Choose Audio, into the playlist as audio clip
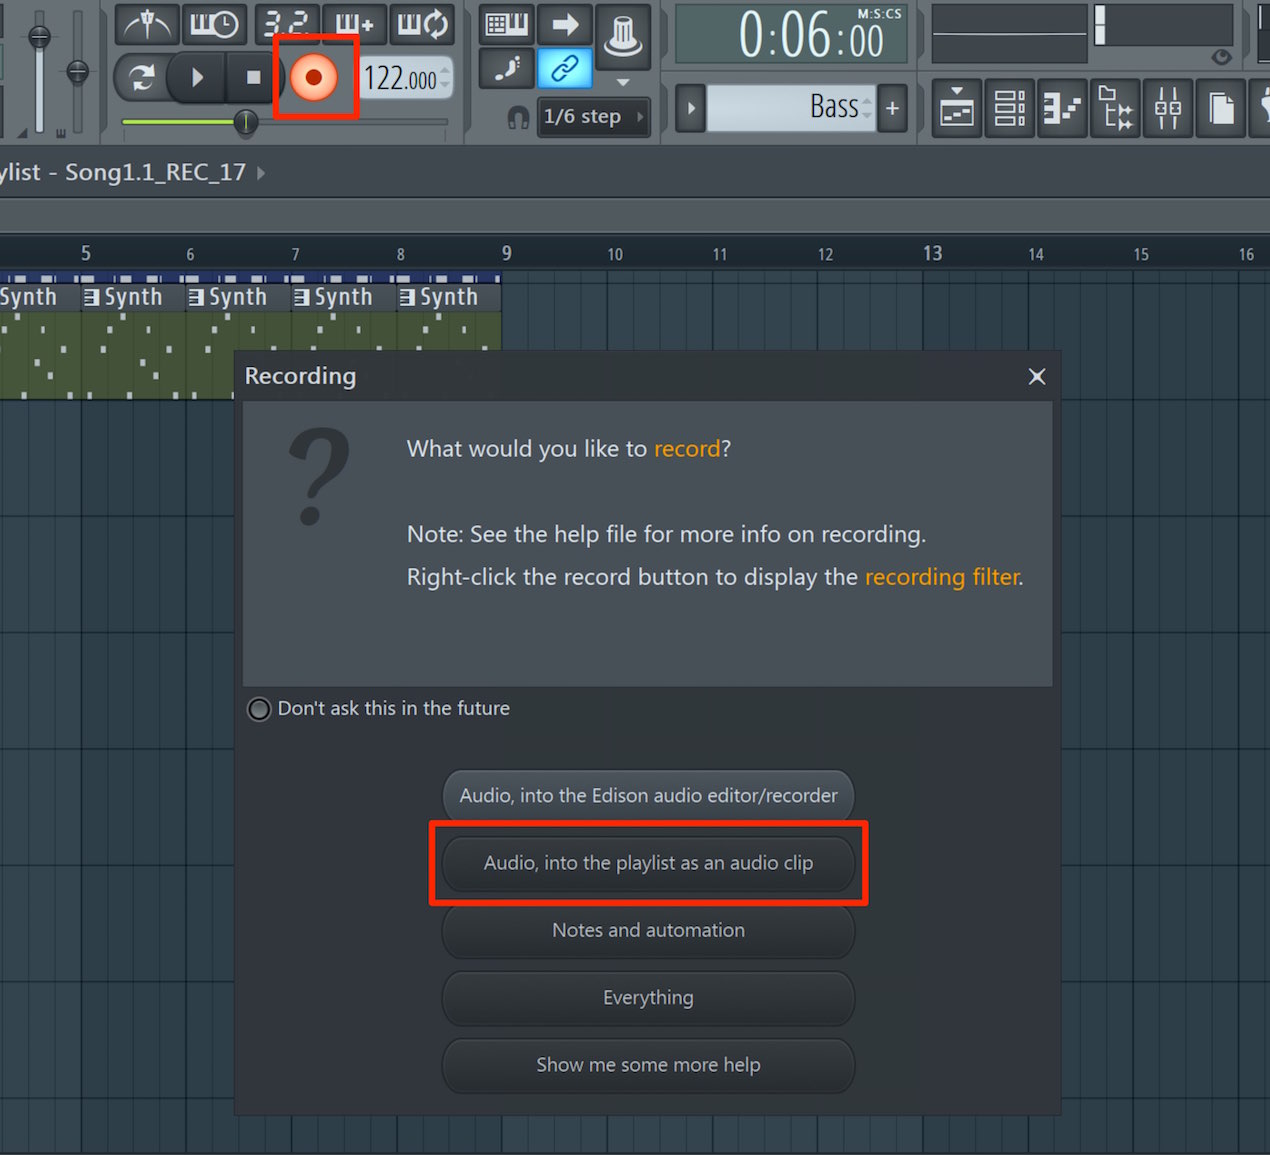 point(648,863)
